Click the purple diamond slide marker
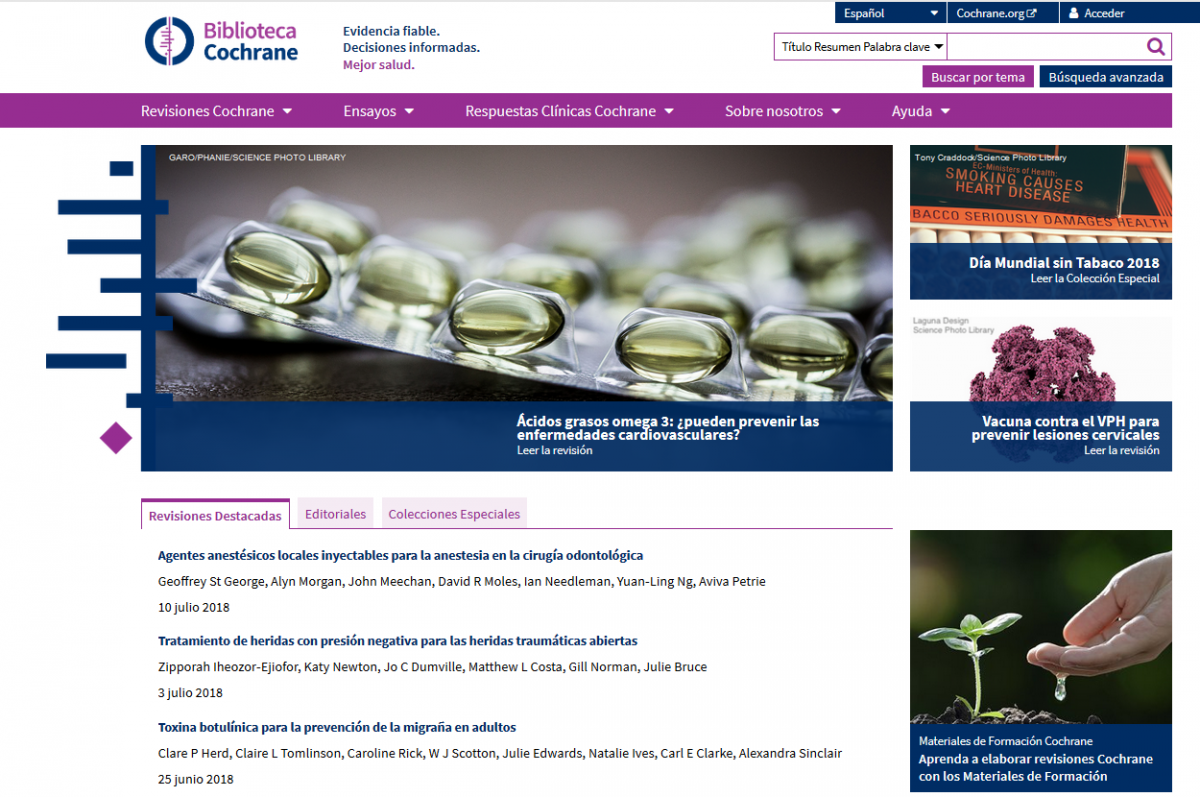This screenshot has height=797, width=1200. click(116, 437)
